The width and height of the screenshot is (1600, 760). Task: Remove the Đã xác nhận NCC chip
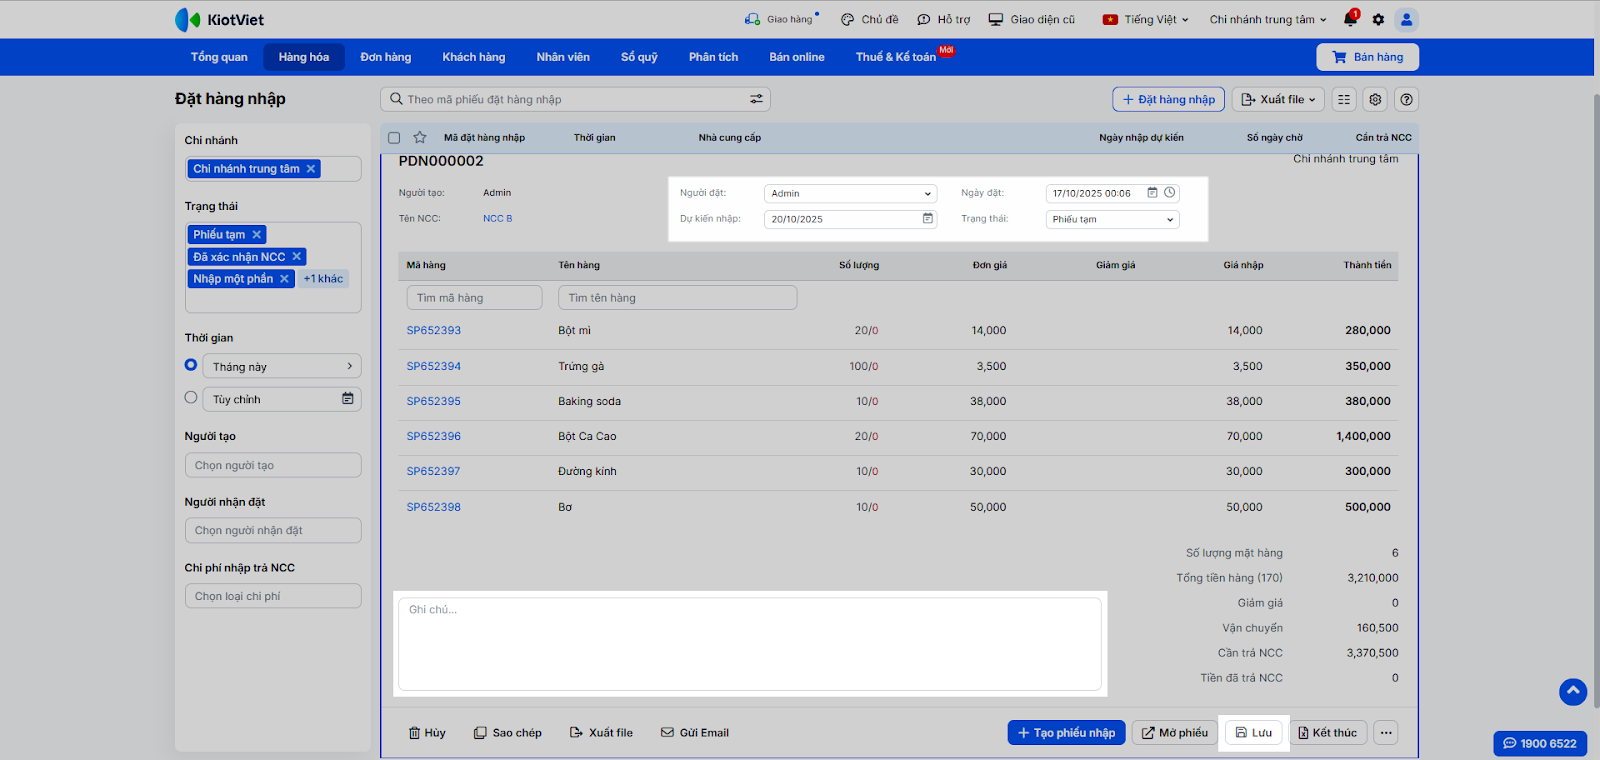tap(297, 257)
